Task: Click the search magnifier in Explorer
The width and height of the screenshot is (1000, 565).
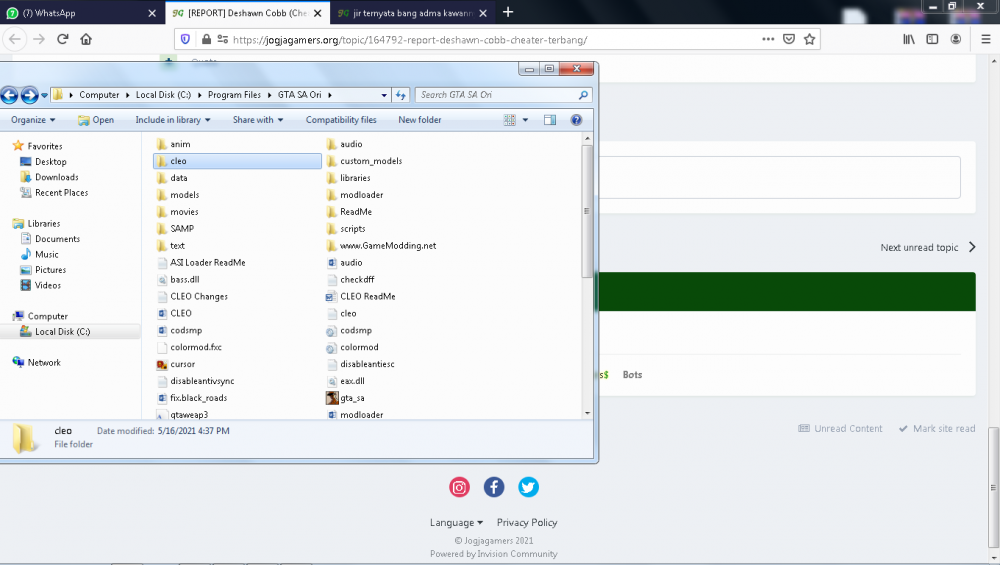Action: click(x=583, y=95)
